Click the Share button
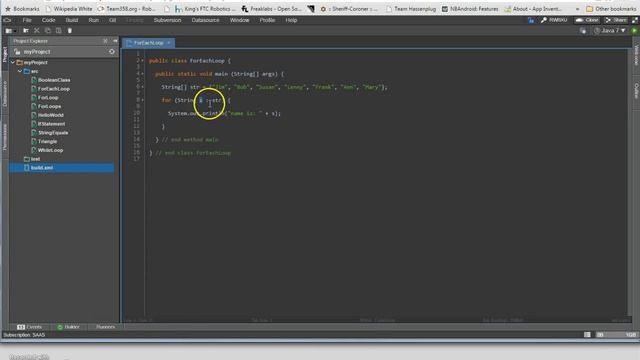 pos(616,20)
